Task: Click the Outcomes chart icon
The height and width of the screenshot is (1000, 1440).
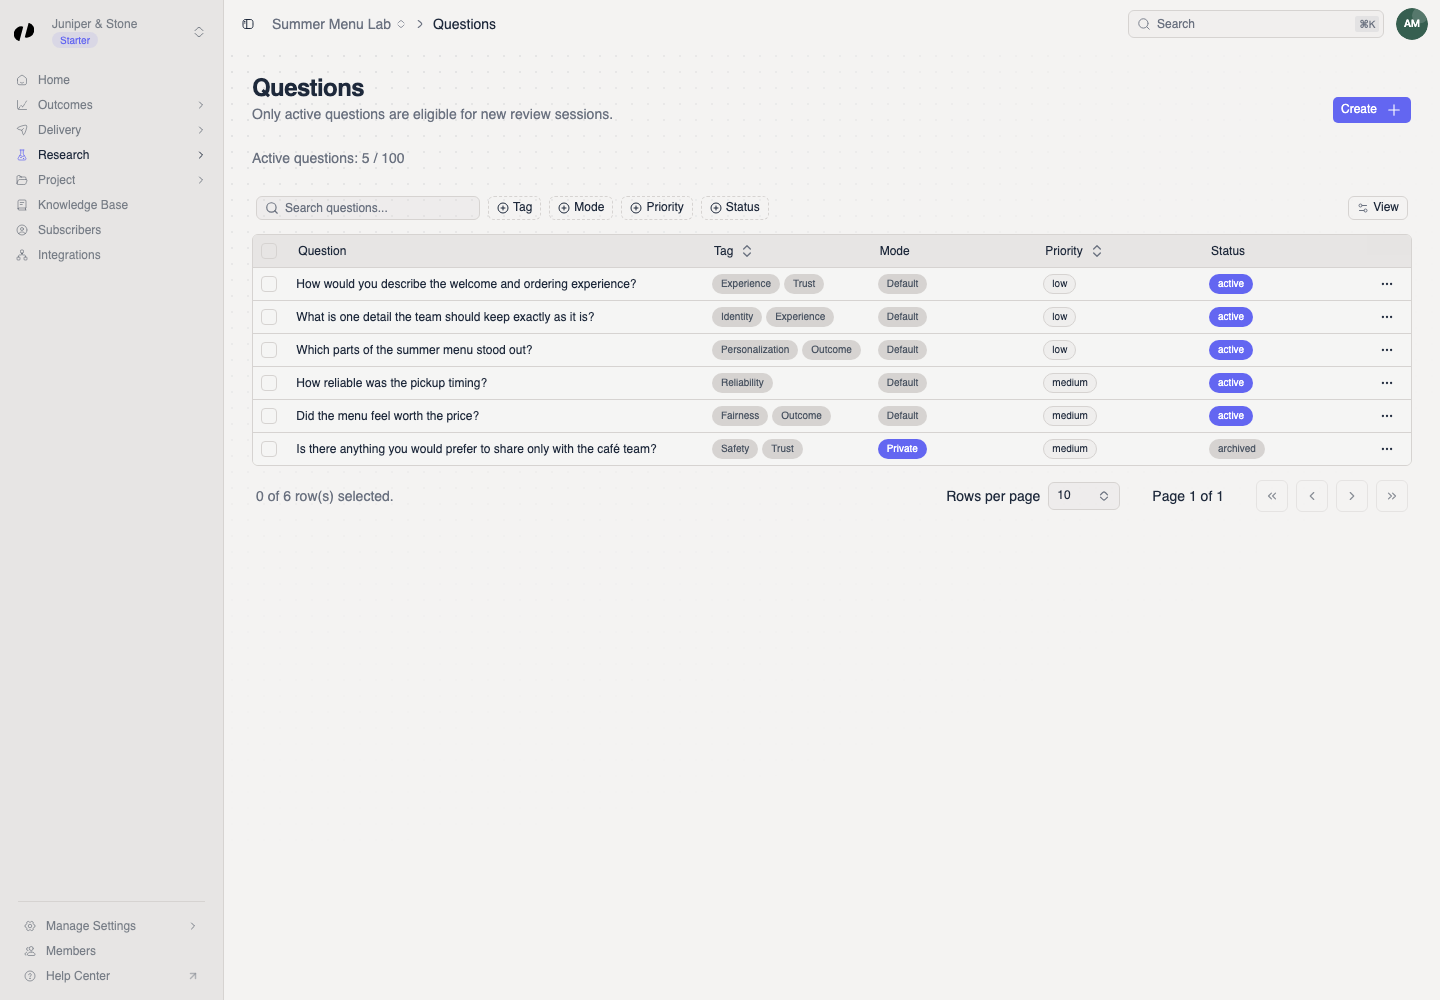Action: [x=22, y=105]
